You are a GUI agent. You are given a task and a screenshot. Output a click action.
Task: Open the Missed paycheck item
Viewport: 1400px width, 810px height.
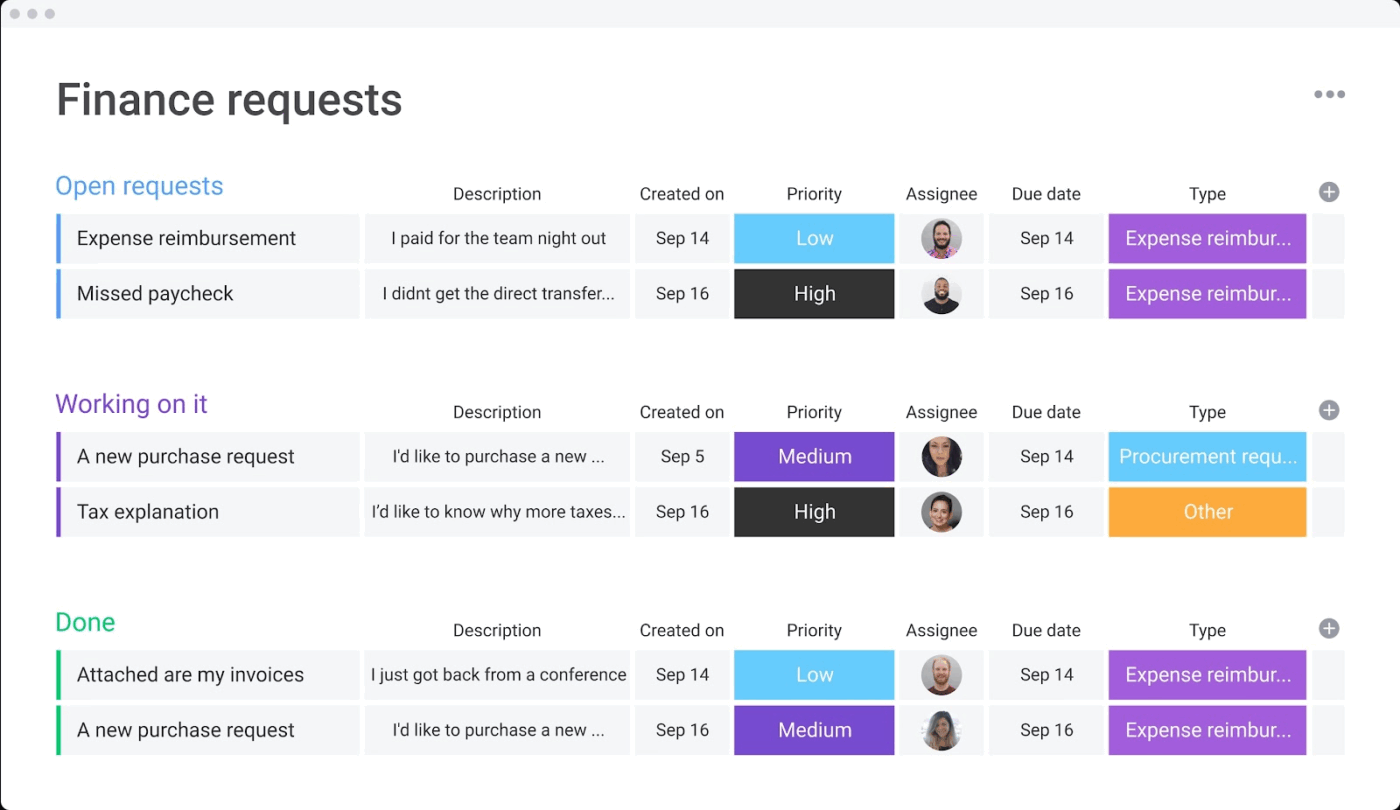pos(155,294)
